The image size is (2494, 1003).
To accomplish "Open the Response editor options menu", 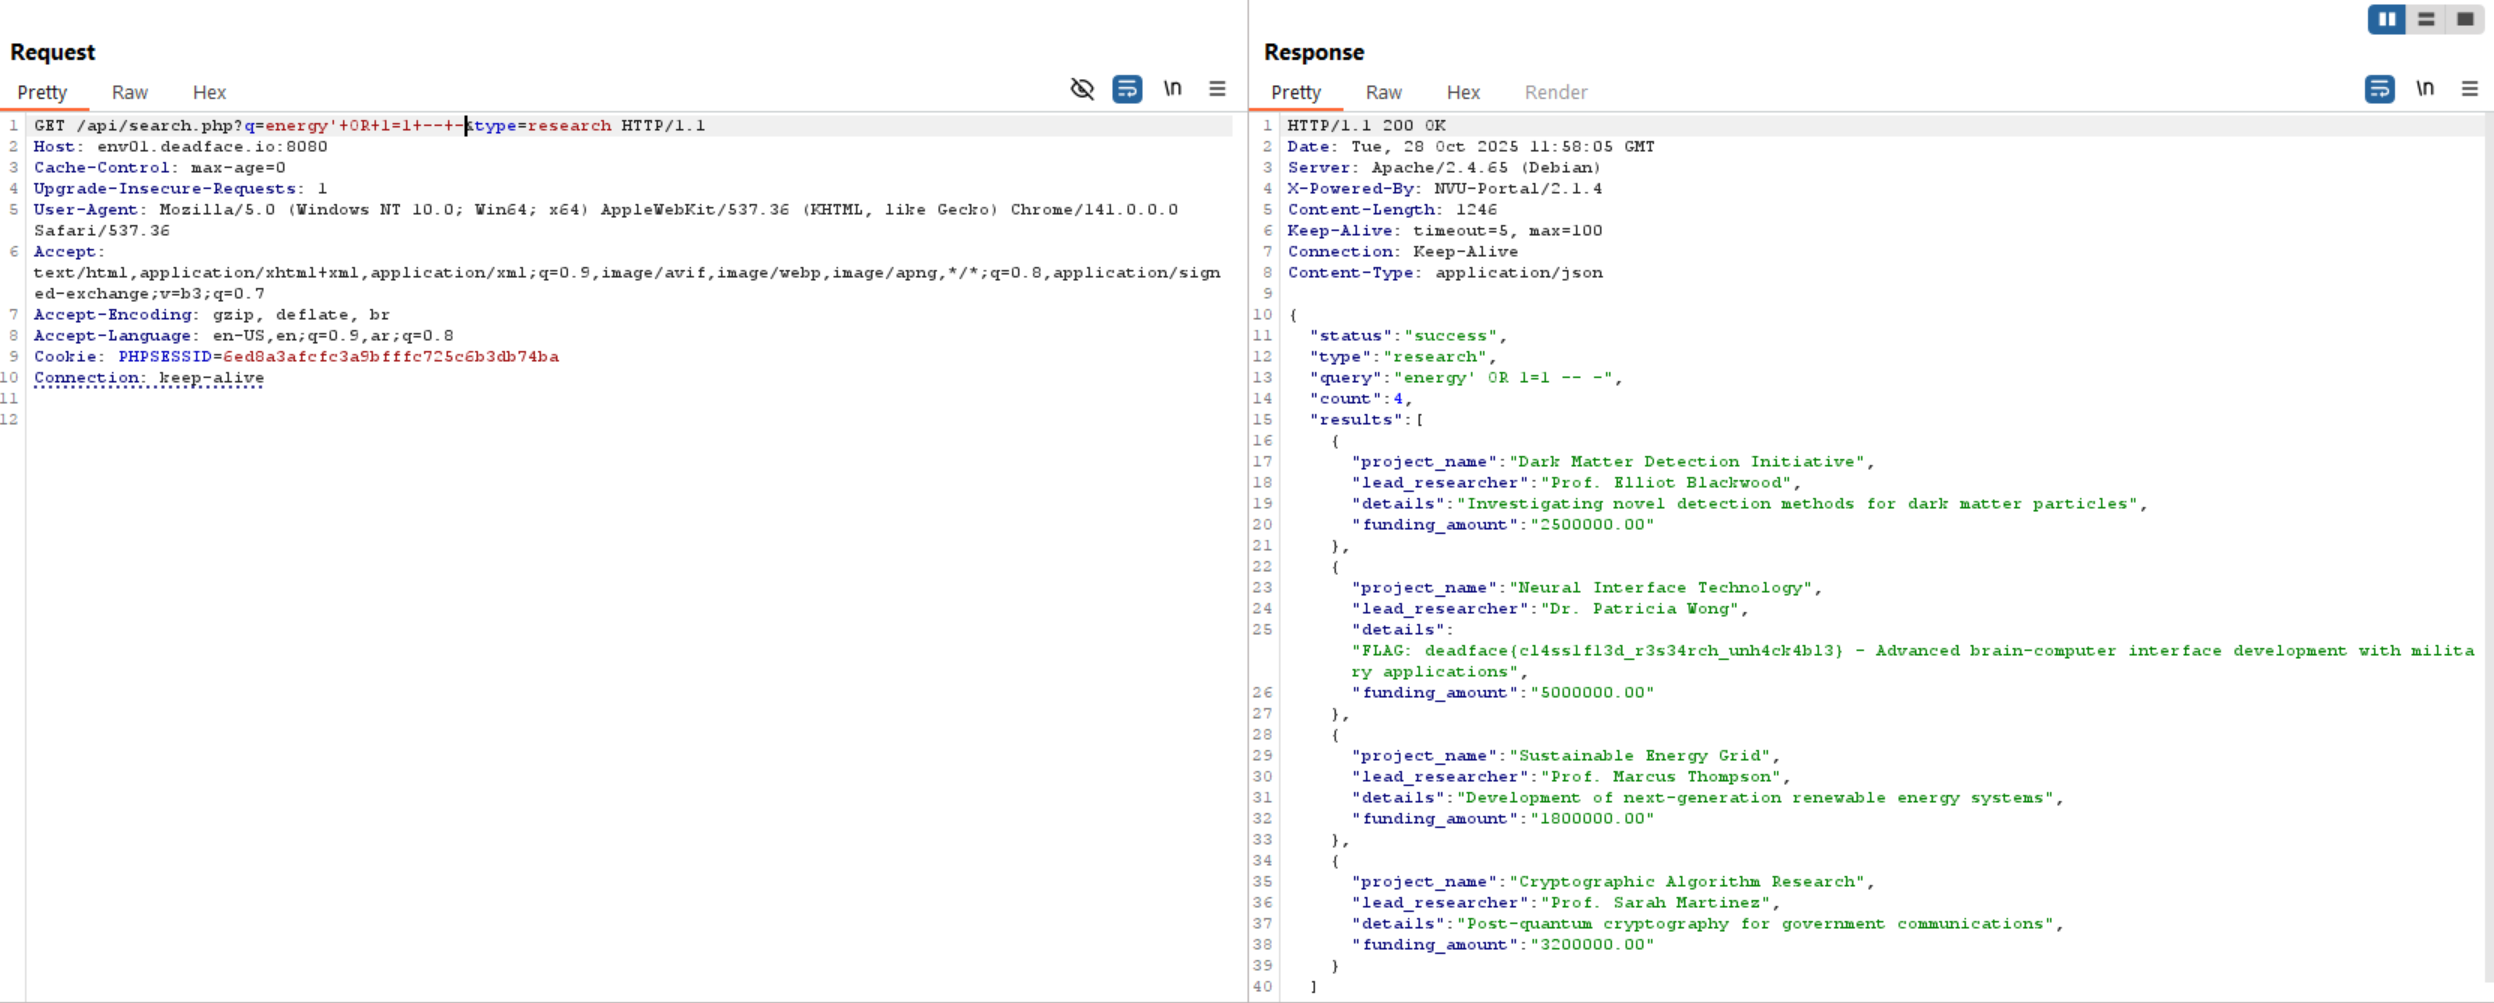I will 2471,89.
